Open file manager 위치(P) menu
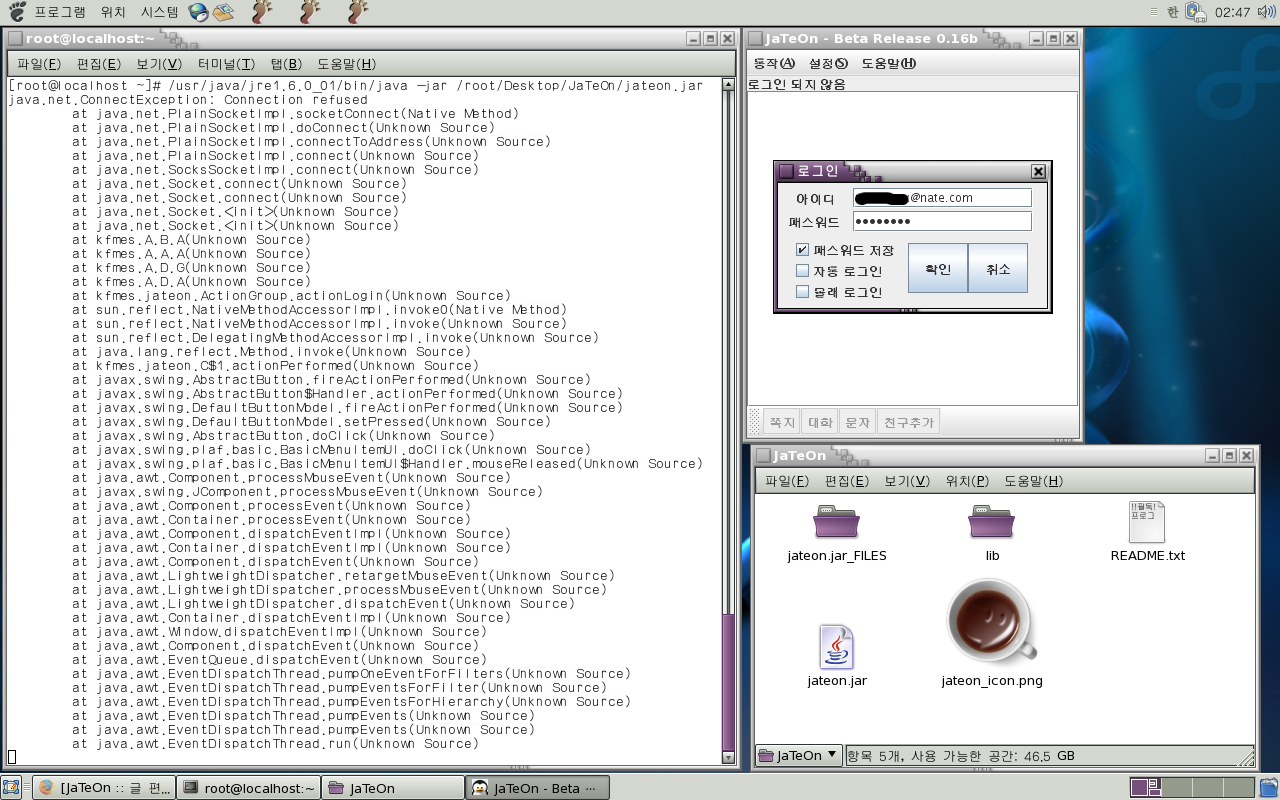 pyautogui.click(x=967, y=481)
